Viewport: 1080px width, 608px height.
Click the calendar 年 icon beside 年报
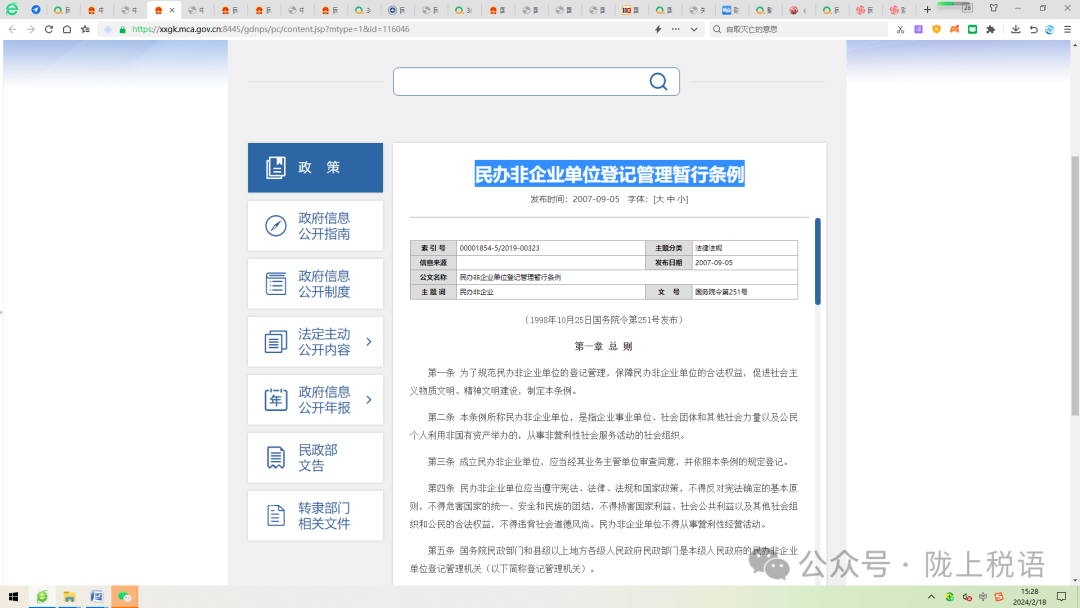tap(276, 399)
